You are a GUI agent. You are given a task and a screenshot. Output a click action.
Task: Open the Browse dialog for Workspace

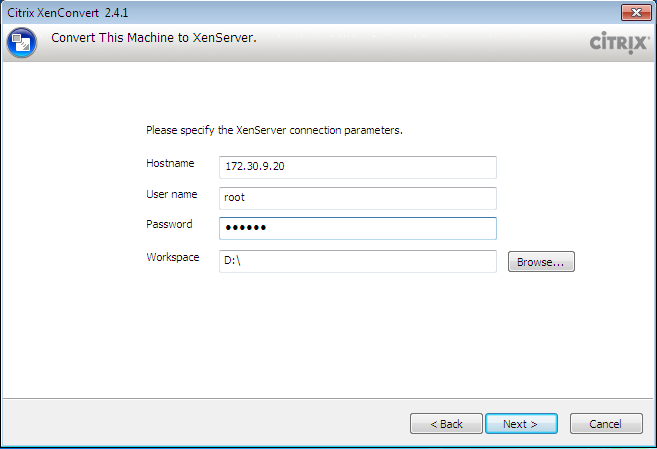[541, 262]
